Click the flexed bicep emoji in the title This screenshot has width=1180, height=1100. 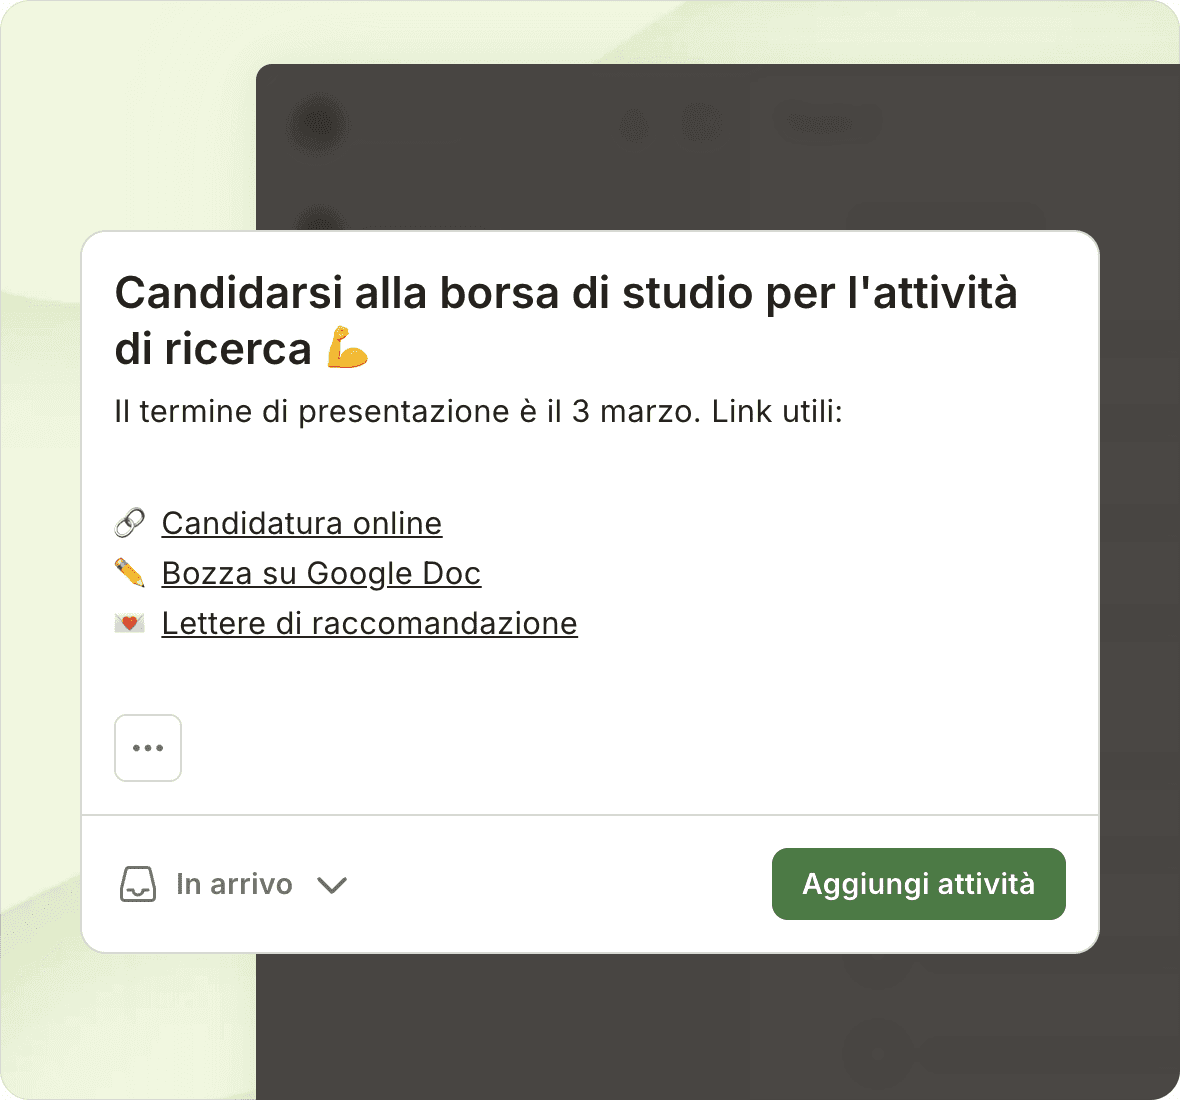[x=348, y=348]
